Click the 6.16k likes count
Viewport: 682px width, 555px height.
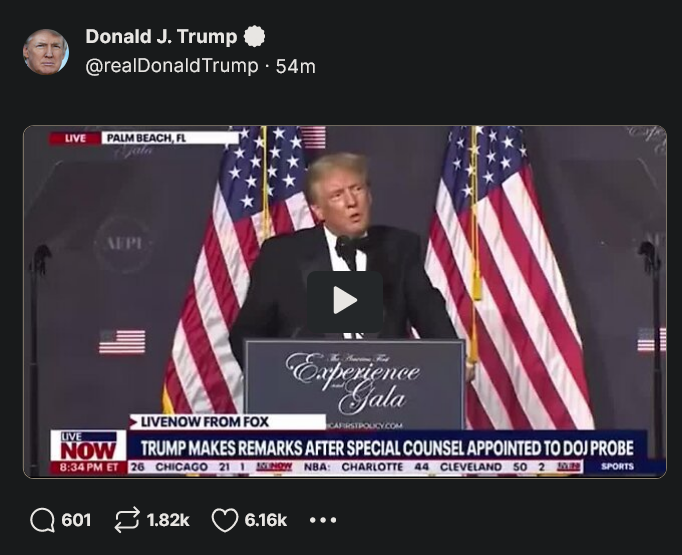pyautogui.click(x=265, y=520)
